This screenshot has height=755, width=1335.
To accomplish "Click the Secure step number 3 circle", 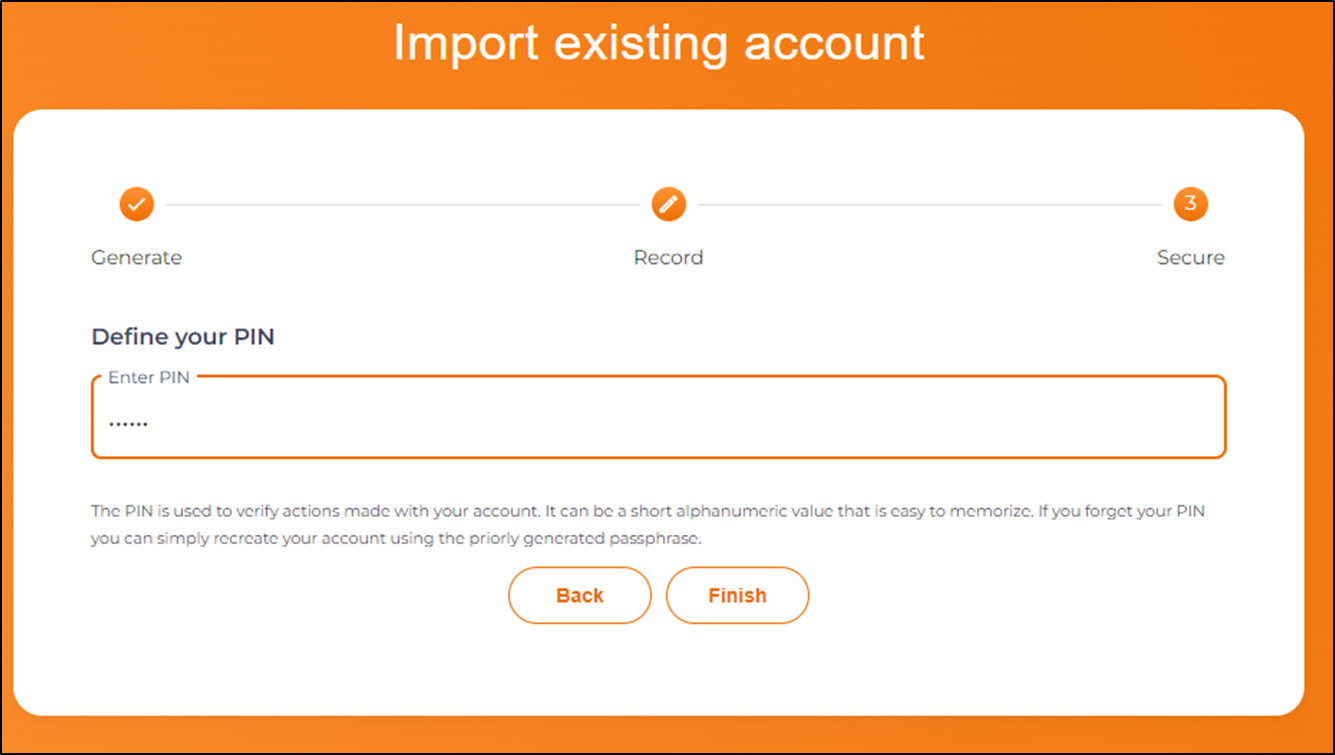I will (1190, 204).
